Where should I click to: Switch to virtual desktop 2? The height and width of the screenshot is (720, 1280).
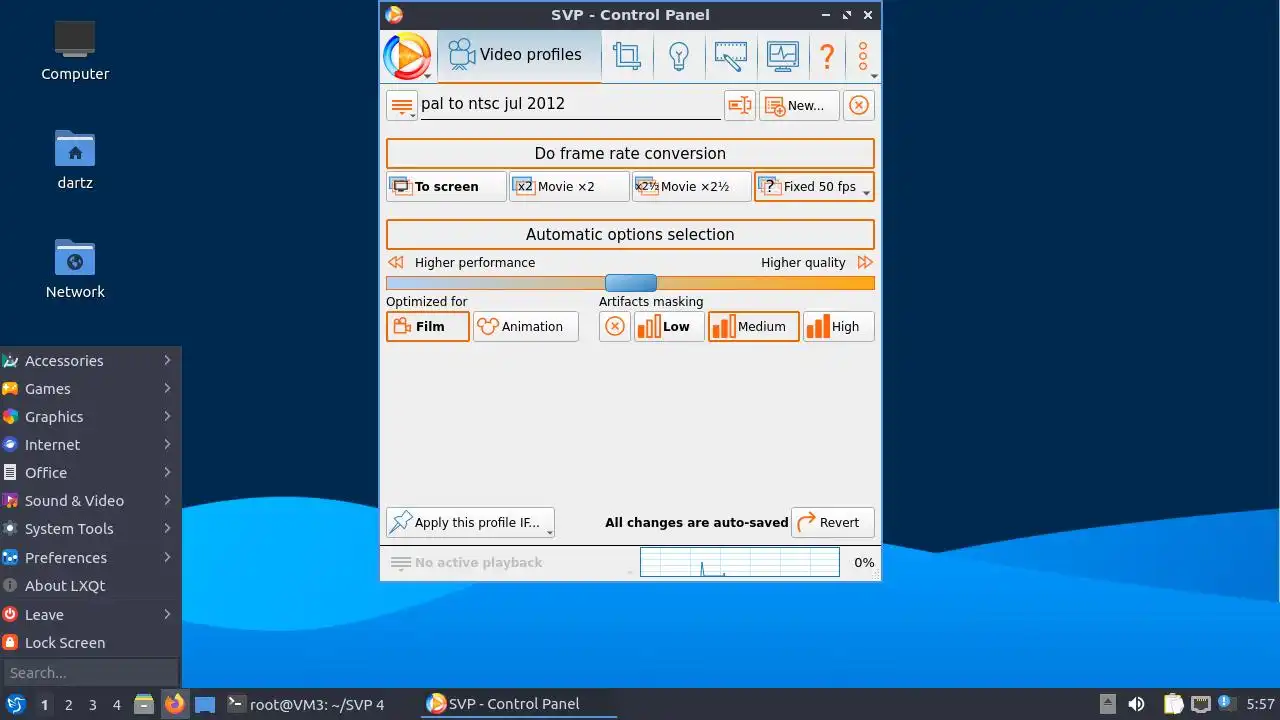coord(68,705)
